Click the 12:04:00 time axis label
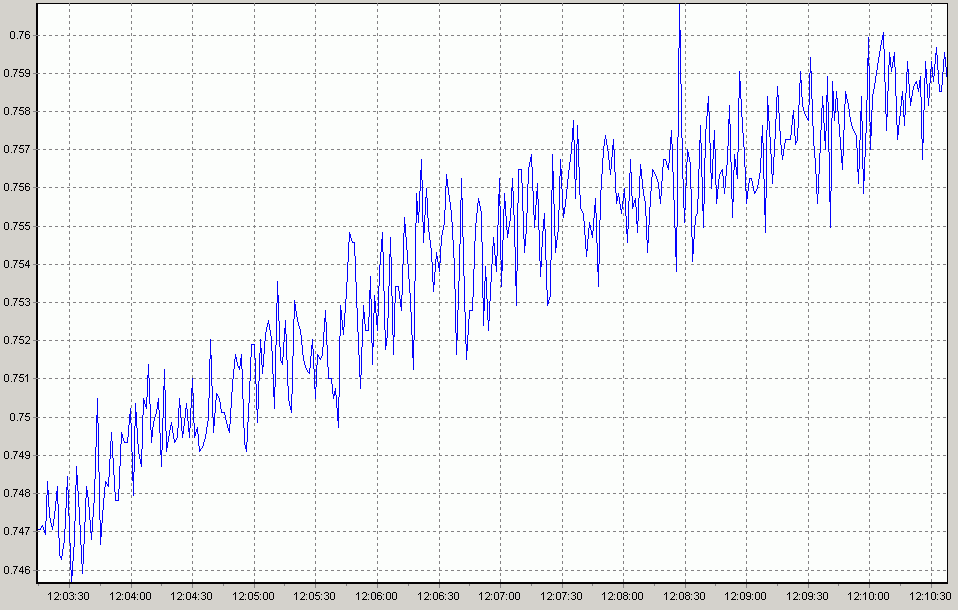Screen dimensions: 958x610 point(131,596)
